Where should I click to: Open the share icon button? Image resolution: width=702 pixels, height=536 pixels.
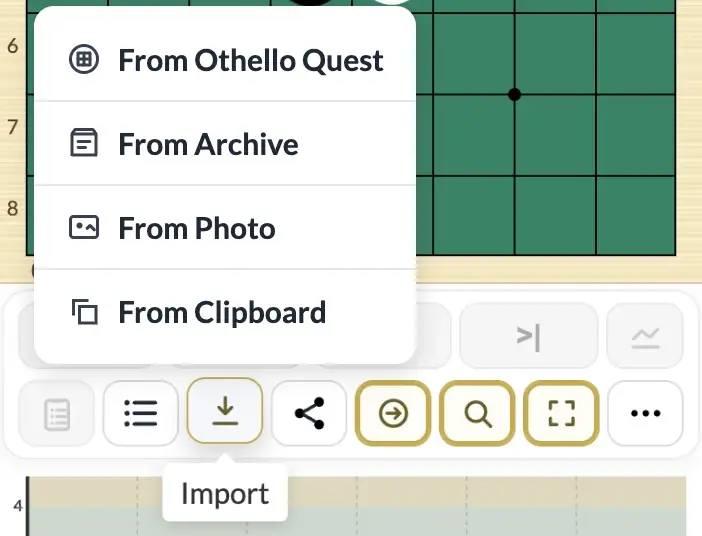coord(309,413)
